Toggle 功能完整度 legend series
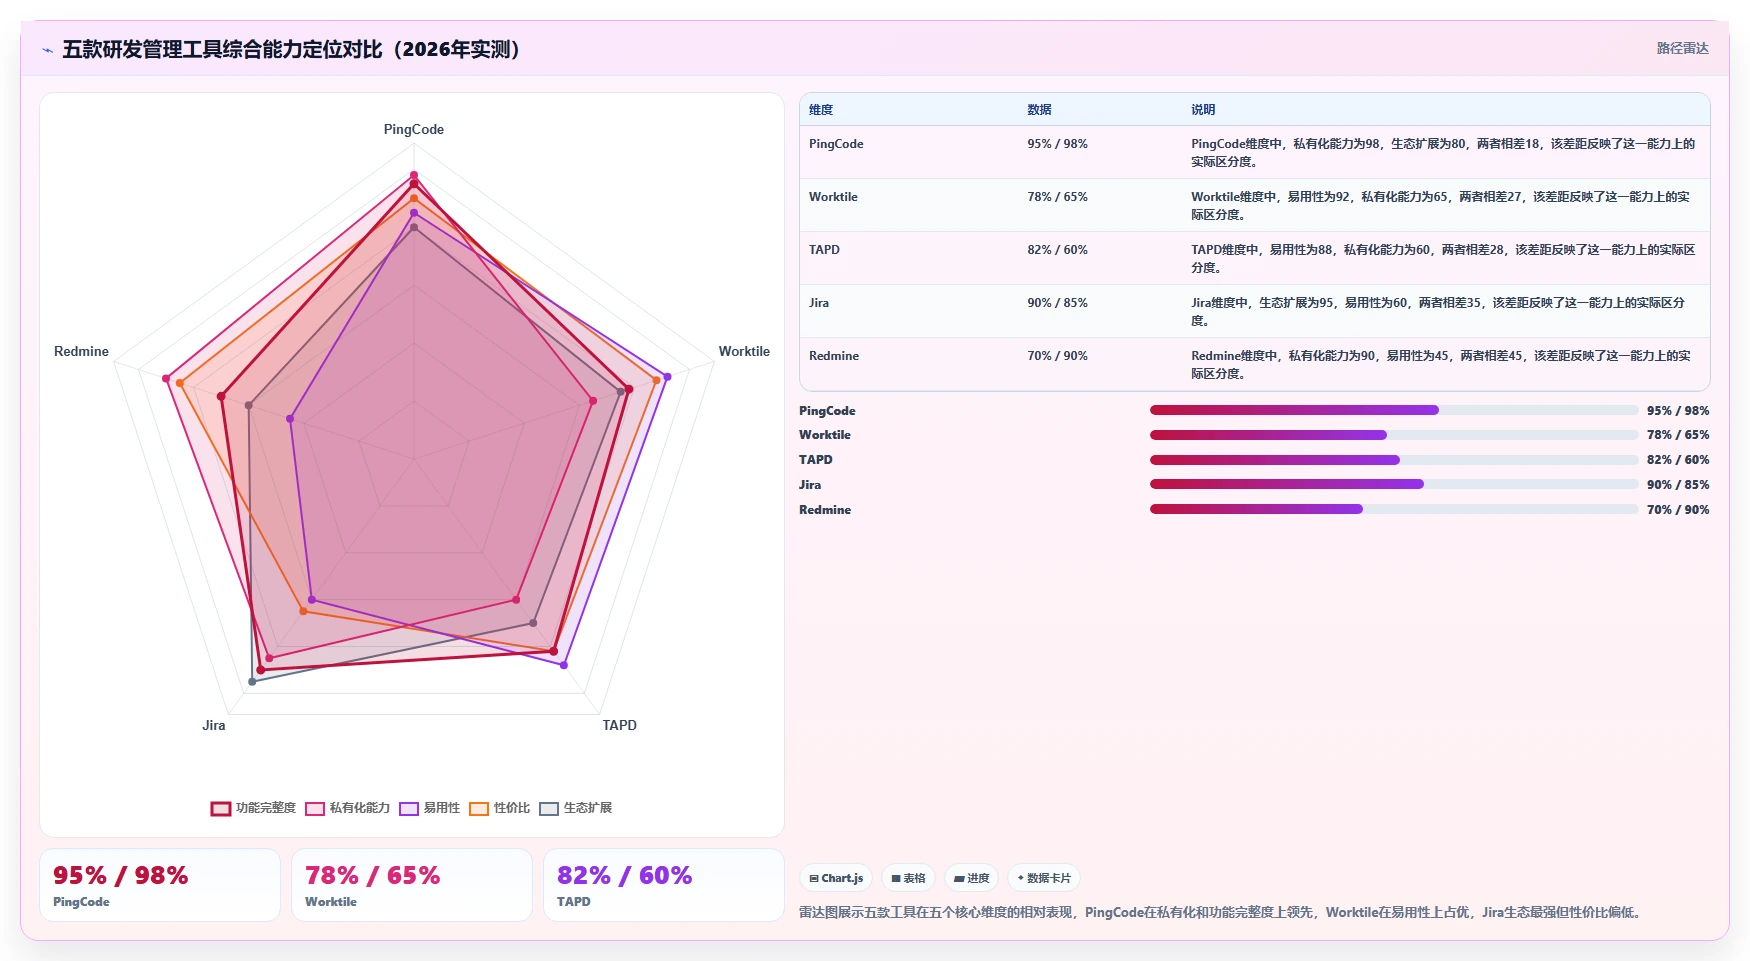 click(x=253, y=808)
